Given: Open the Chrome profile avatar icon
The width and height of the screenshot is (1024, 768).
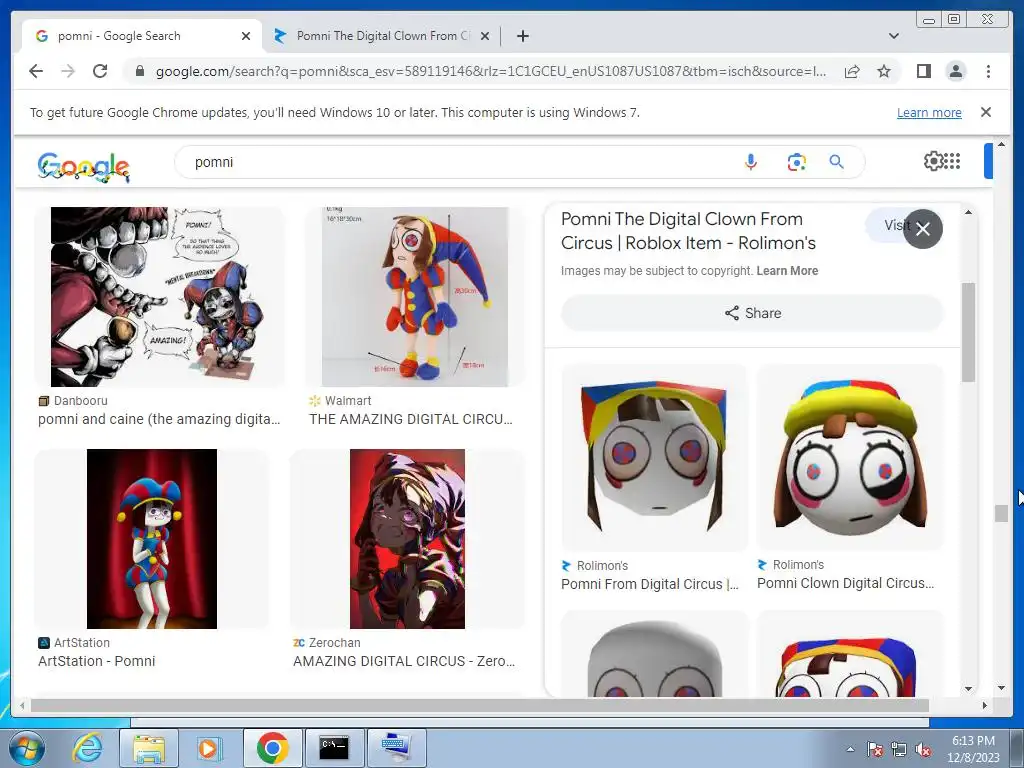Looking at the screenshot, I should coord(955,71).
